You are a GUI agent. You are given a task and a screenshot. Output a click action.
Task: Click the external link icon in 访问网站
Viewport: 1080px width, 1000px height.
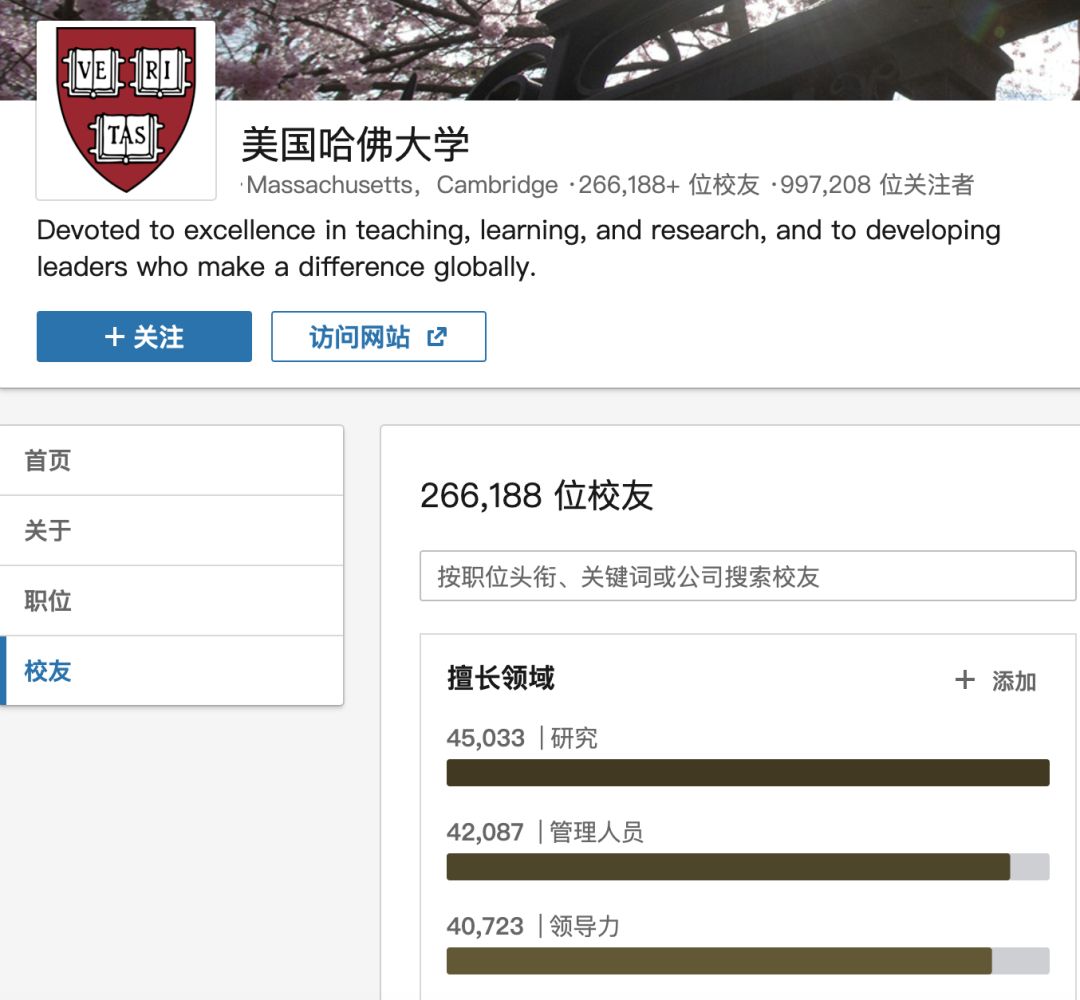[x=437, y=337]
